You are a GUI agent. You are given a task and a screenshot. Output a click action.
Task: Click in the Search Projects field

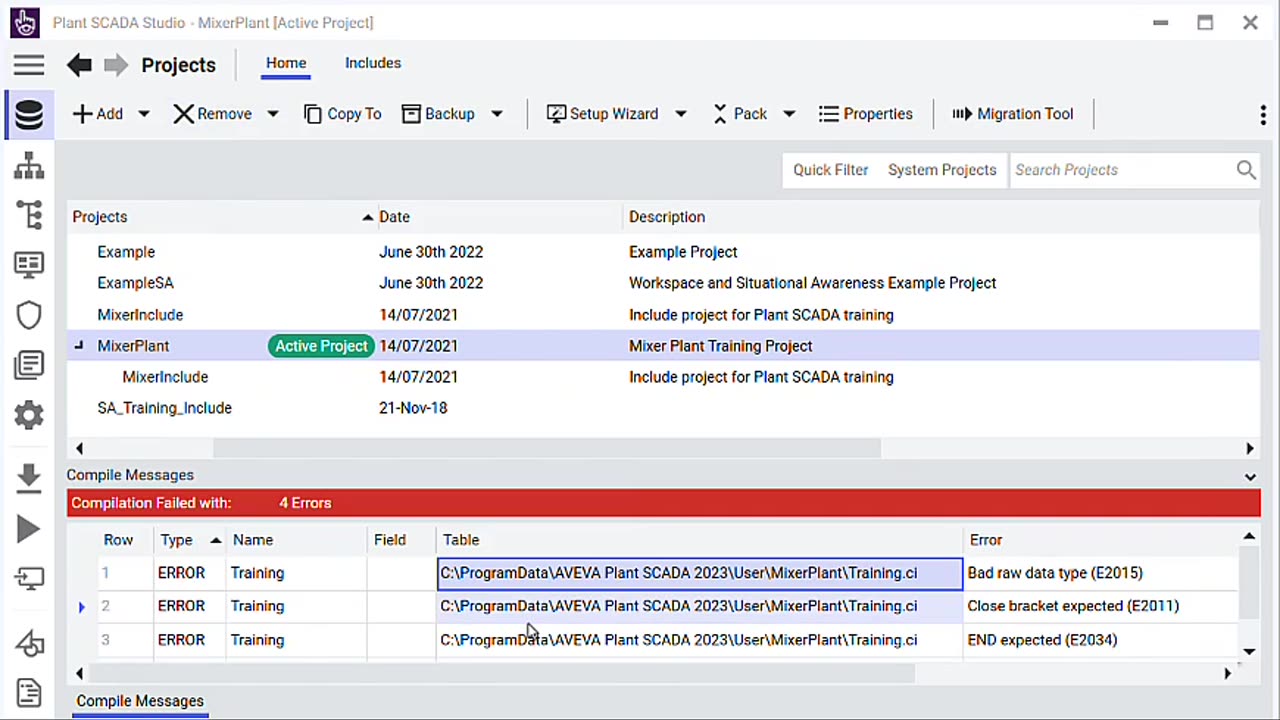click(1122, 170)
